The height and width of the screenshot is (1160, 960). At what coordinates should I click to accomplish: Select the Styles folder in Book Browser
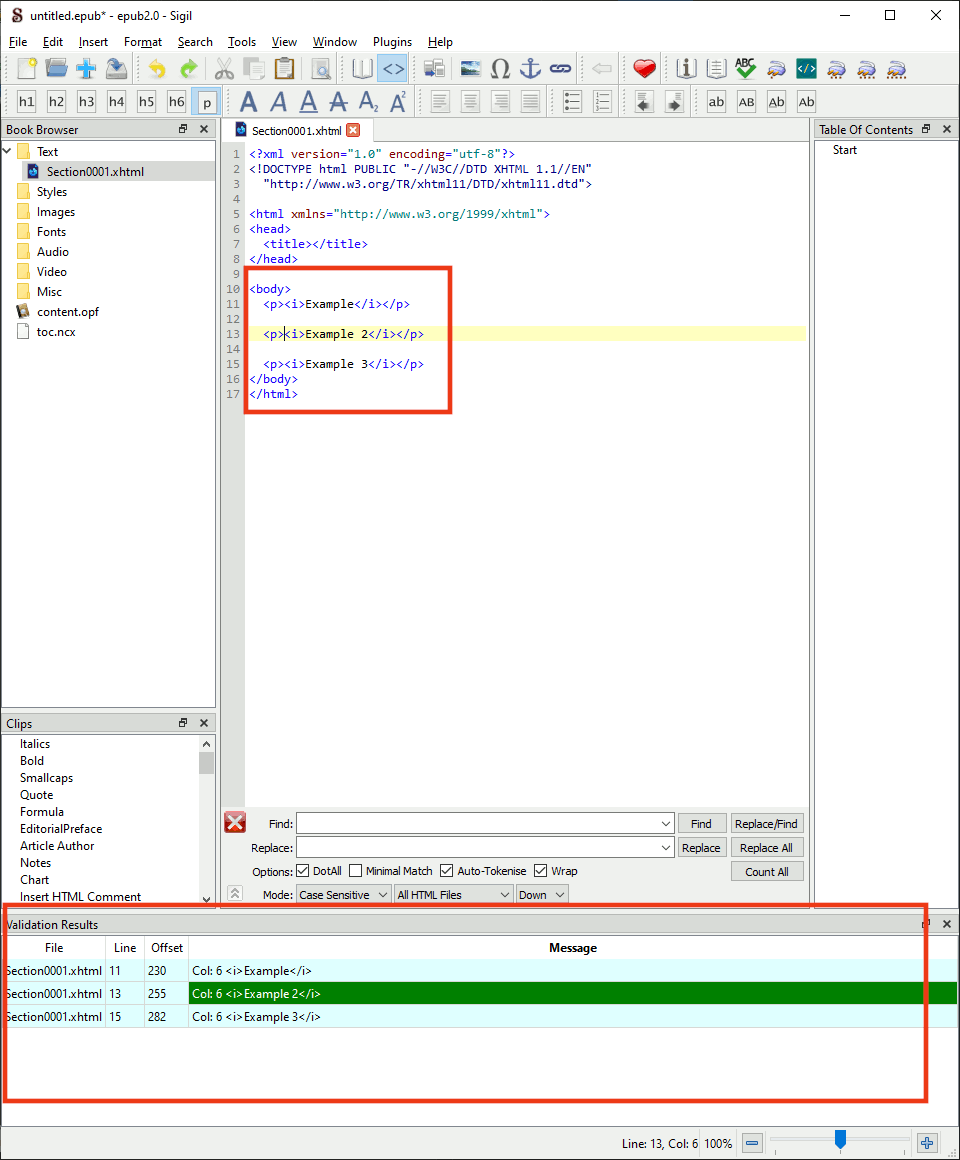[52, 192]
